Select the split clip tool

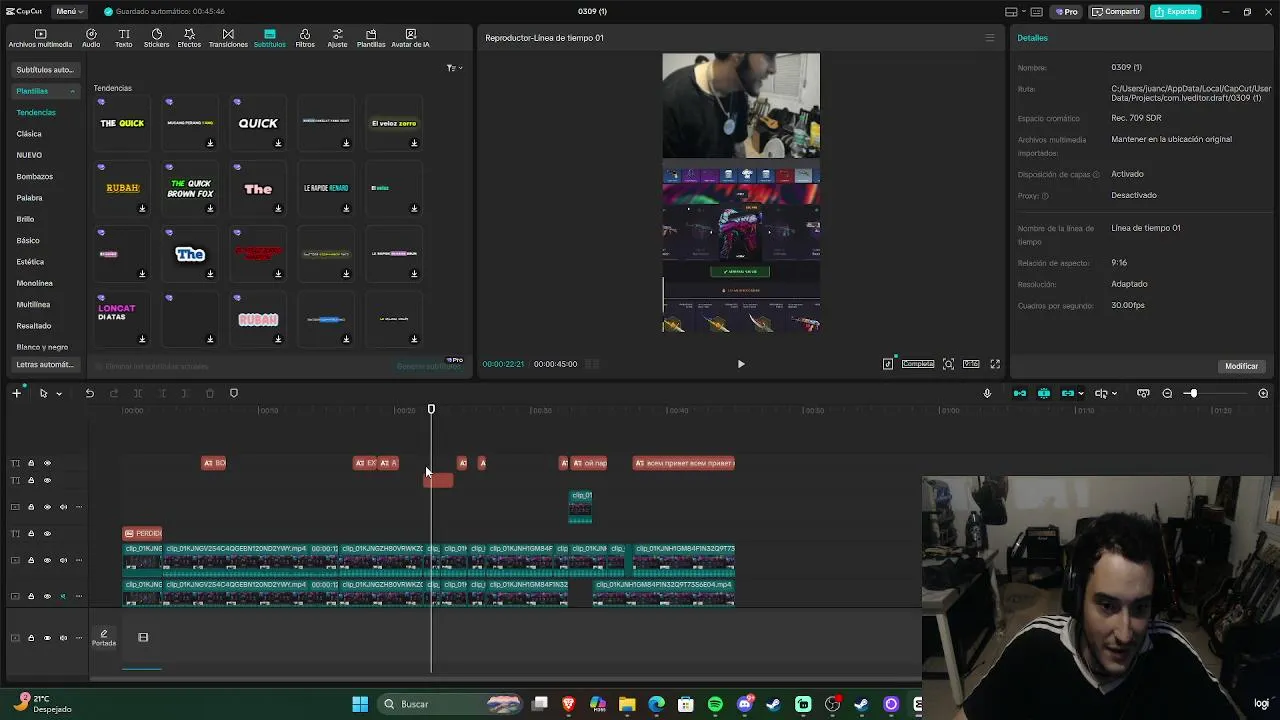pyautogui.click(x=138, y=393)
